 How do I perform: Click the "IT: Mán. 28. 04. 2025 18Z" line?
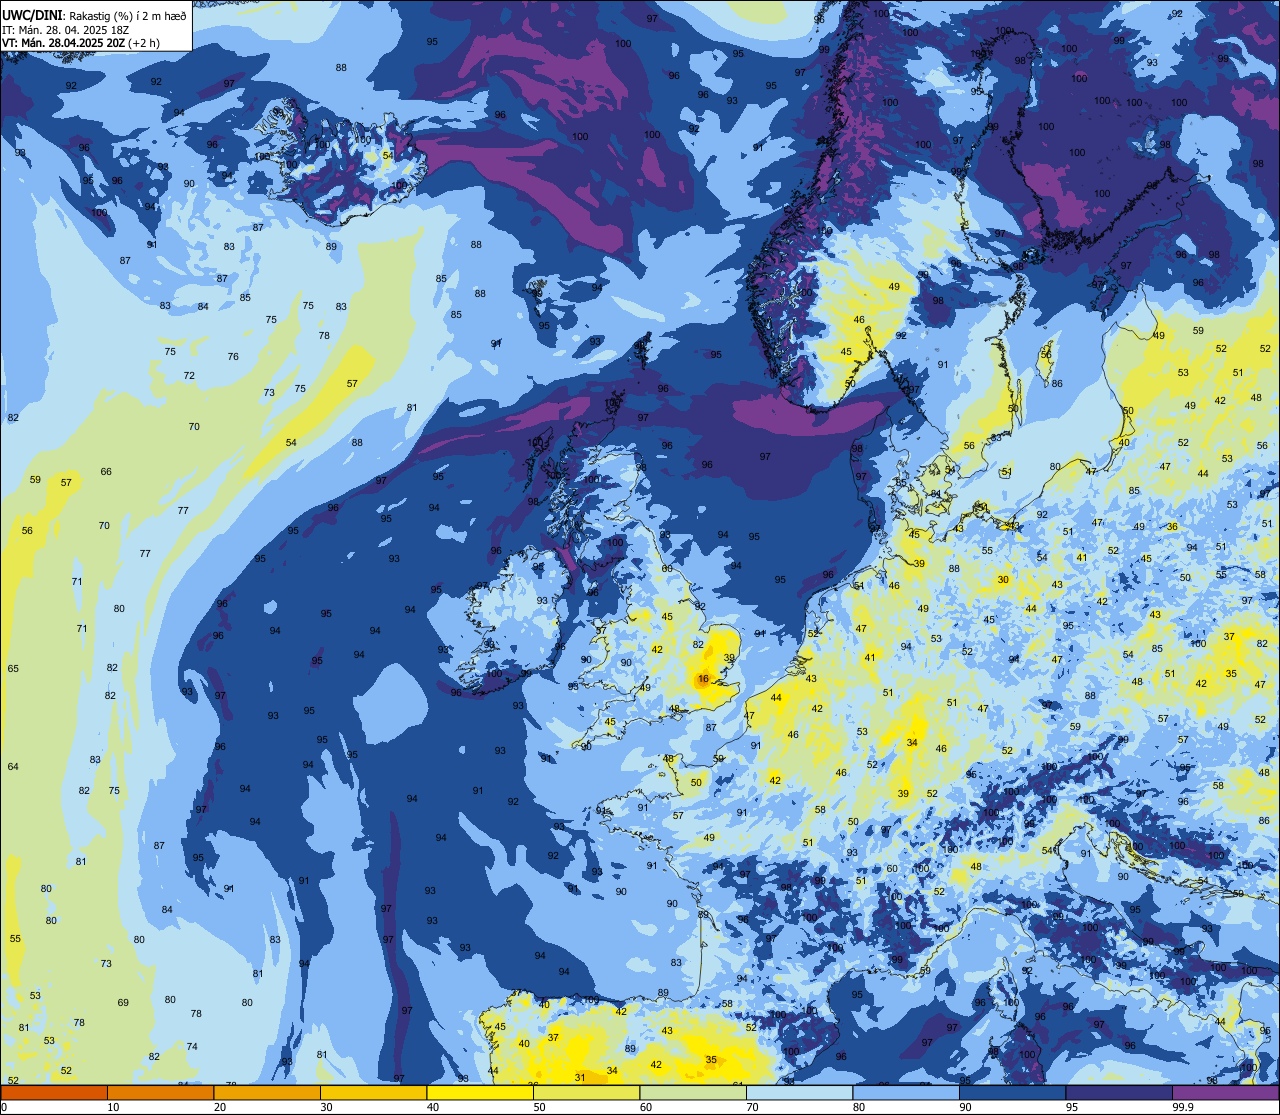(x=65, y=29)
